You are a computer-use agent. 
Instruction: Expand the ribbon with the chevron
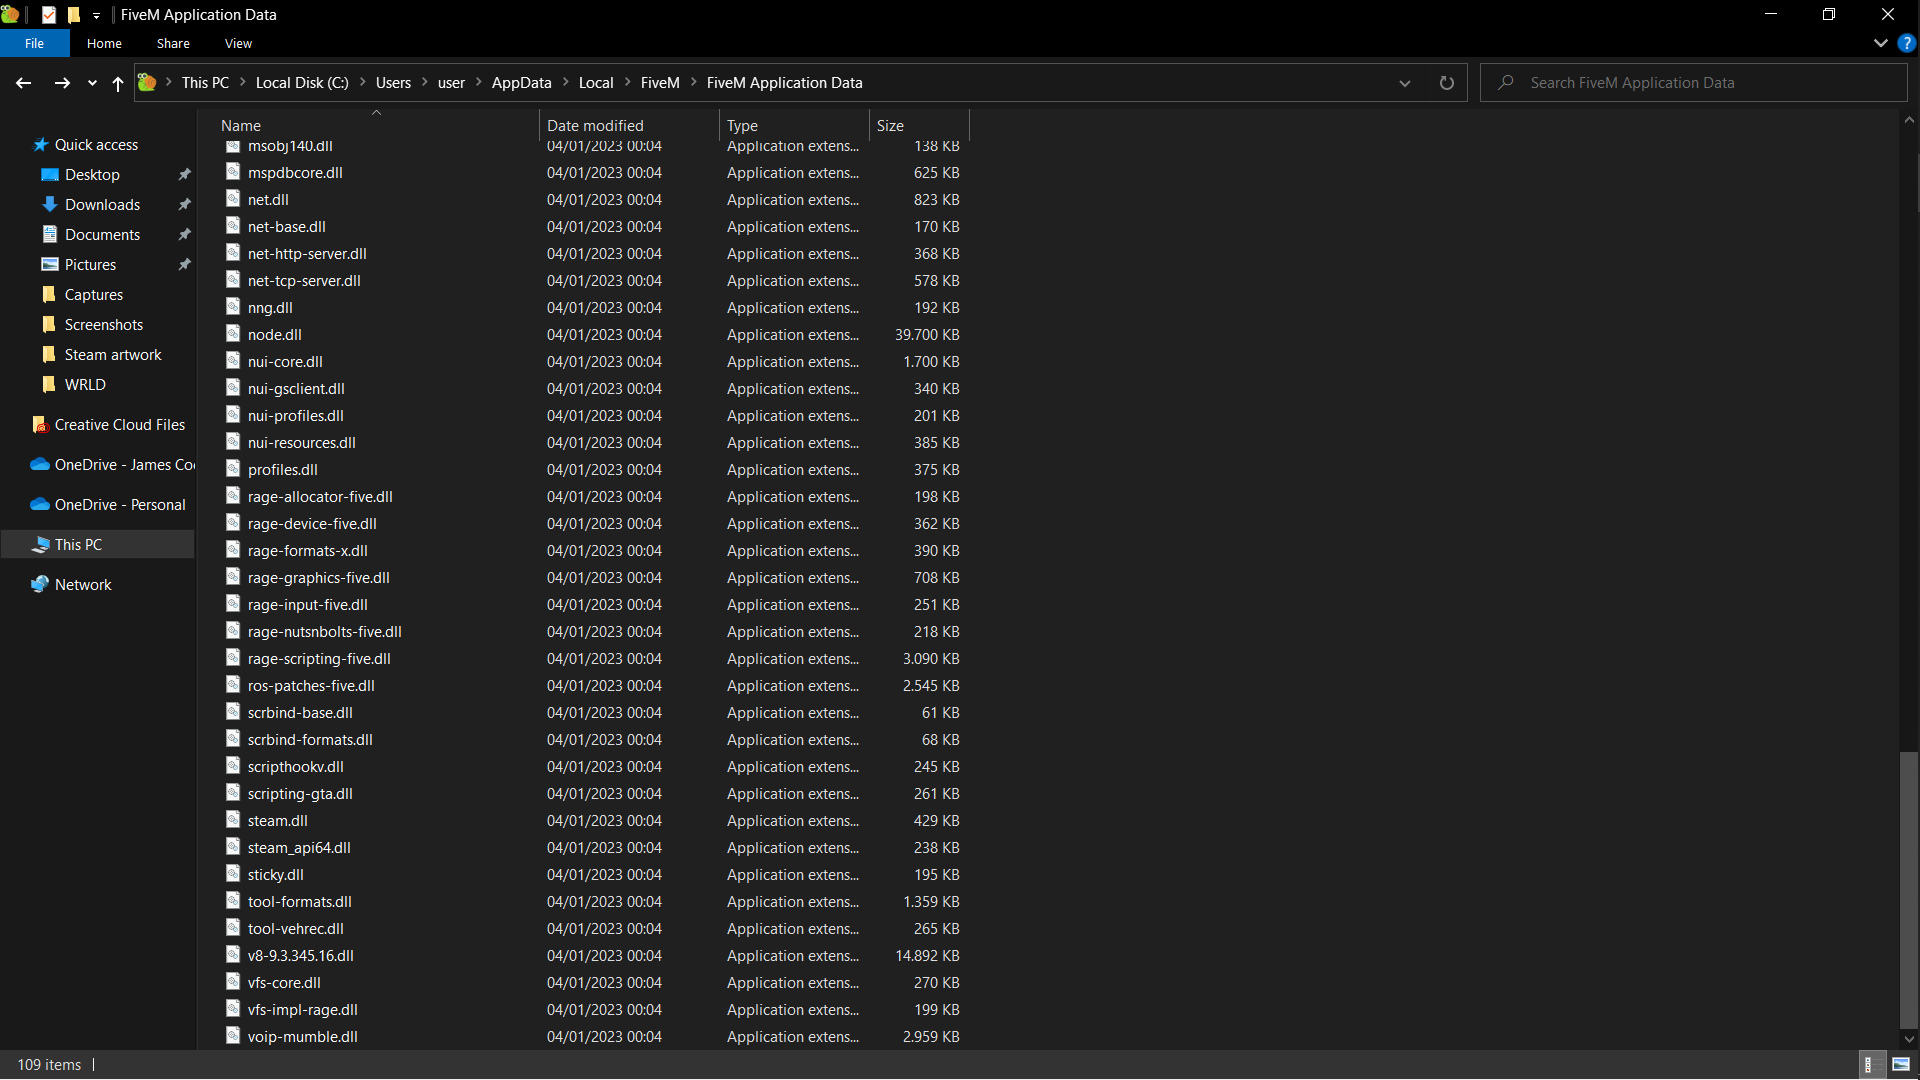pyautogui.click(x=1880, y=43)
